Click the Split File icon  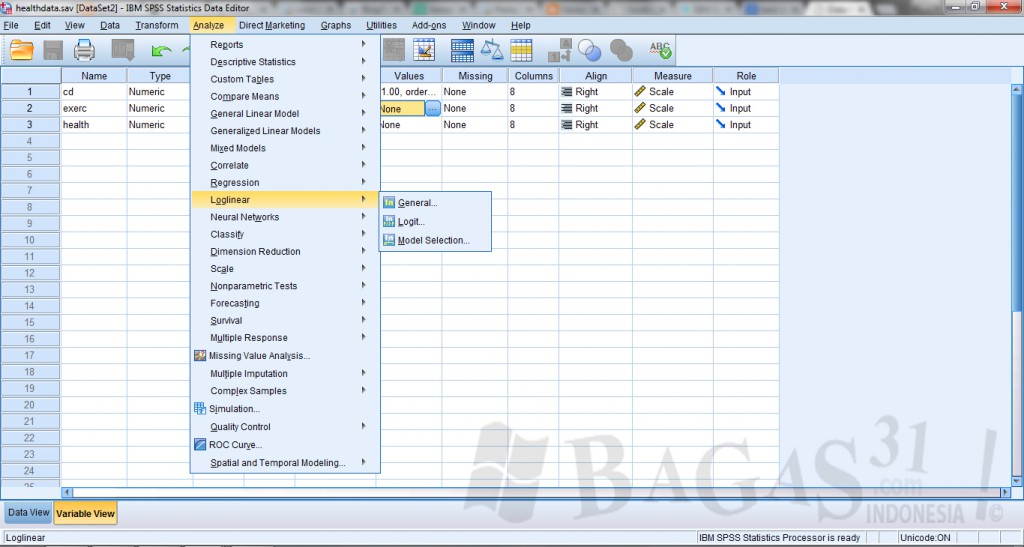pyautogui.click(x=462, y=50)
